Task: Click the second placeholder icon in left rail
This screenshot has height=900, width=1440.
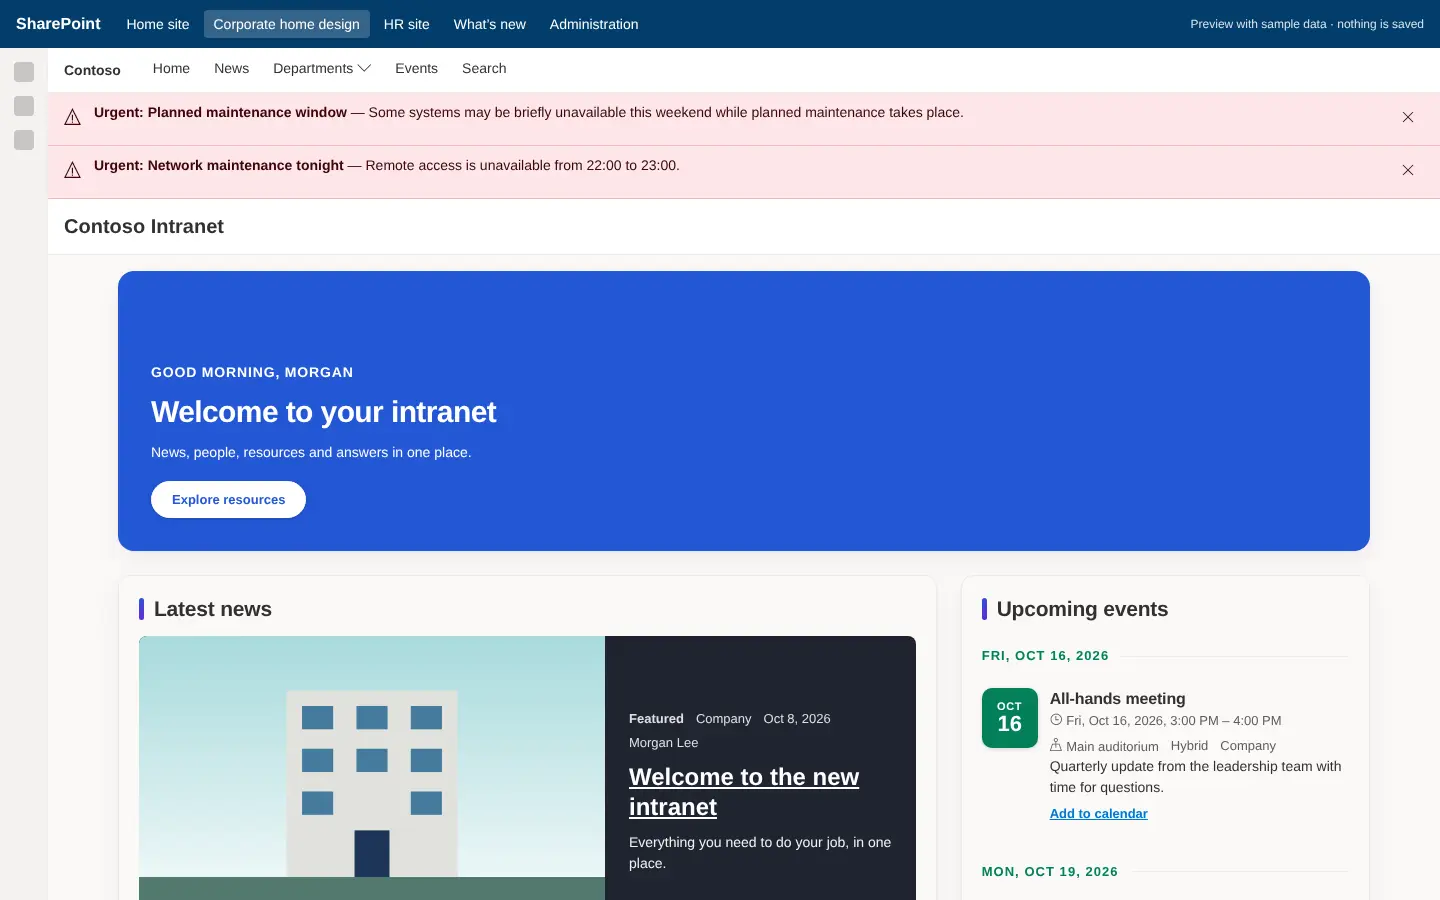Action: [24, 106]
